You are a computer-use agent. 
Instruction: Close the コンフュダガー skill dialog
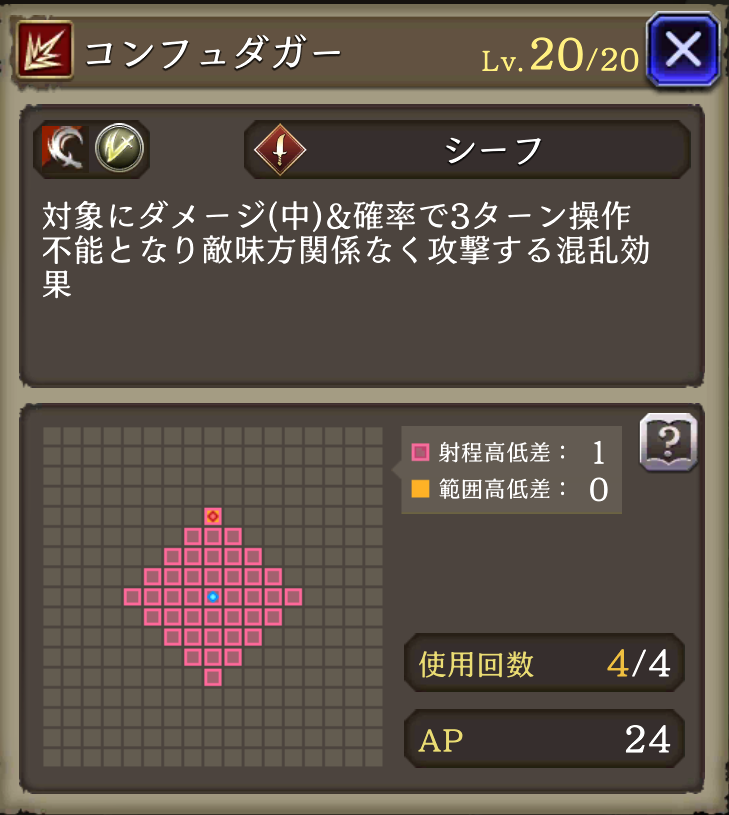click(683, 50)
